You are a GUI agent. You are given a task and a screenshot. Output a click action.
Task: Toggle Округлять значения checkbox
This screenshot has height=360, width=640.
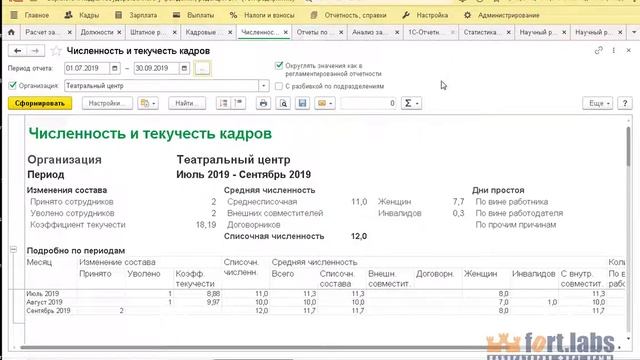(279, 65)
